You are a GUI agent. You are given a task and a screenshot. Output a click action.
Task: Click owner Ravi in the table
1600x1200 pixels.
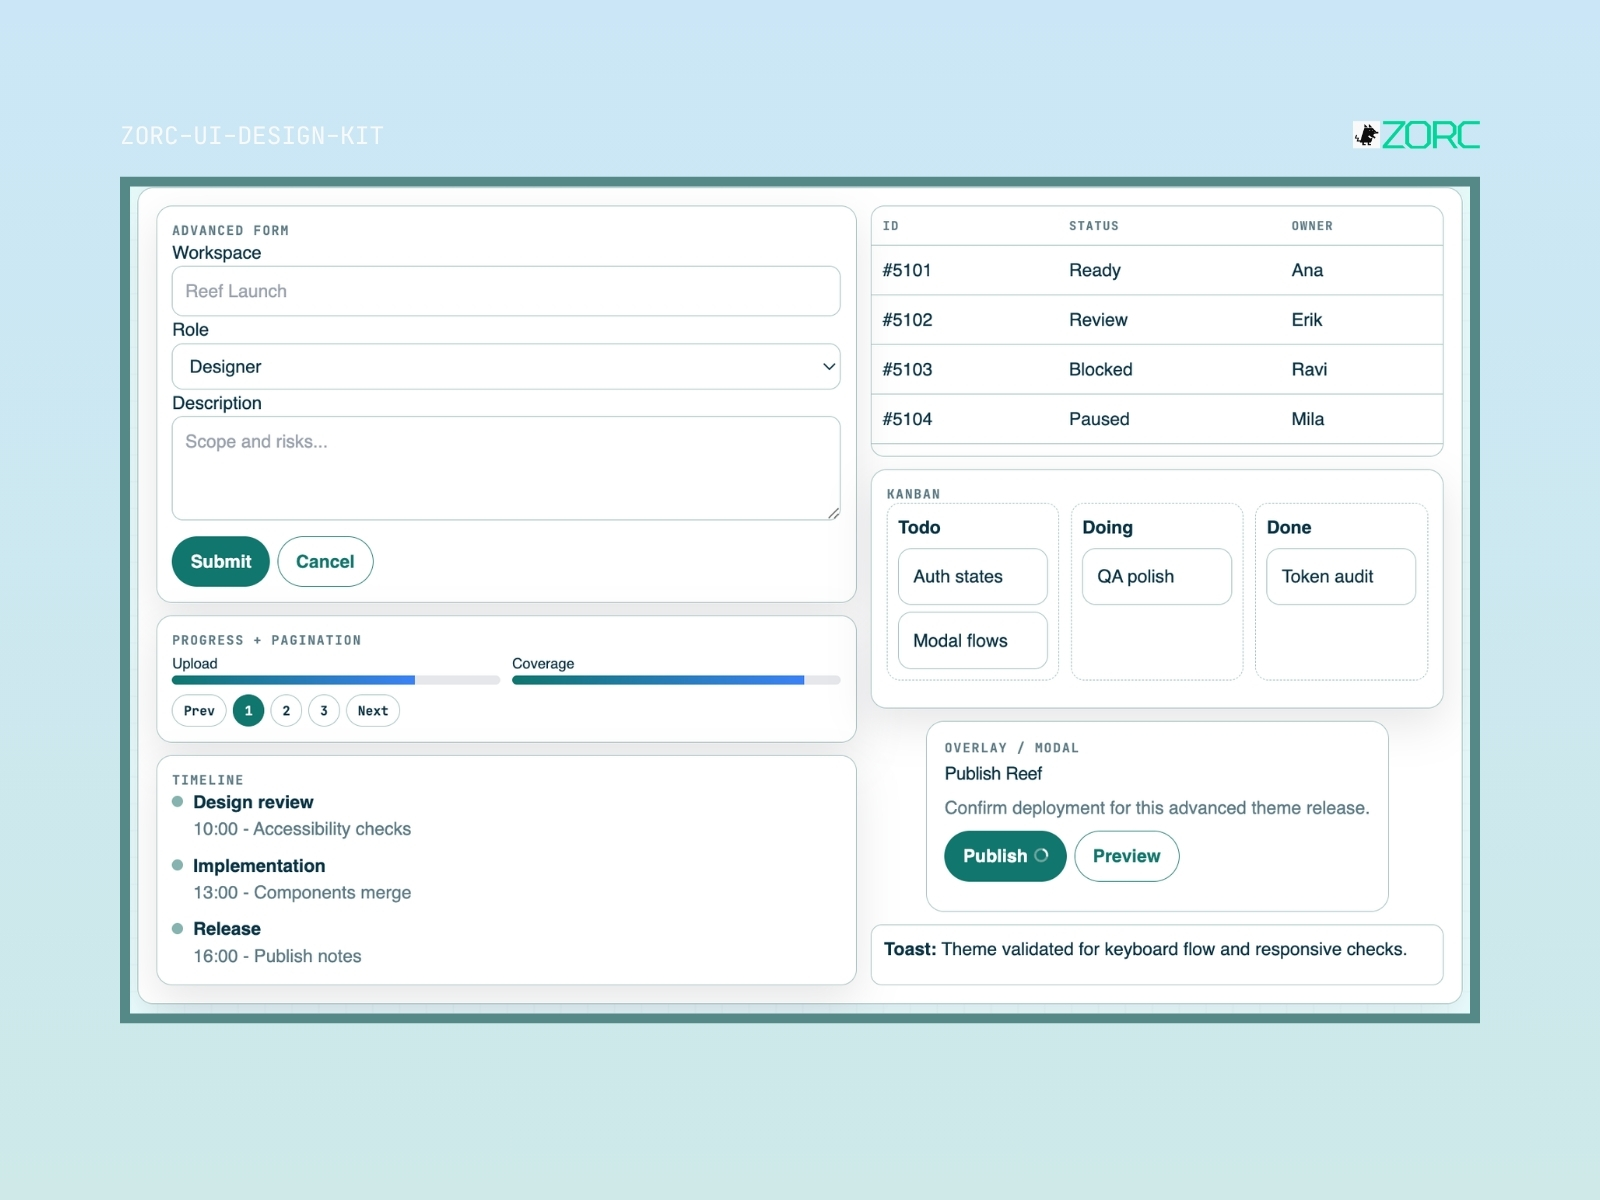coord(1309,370)
